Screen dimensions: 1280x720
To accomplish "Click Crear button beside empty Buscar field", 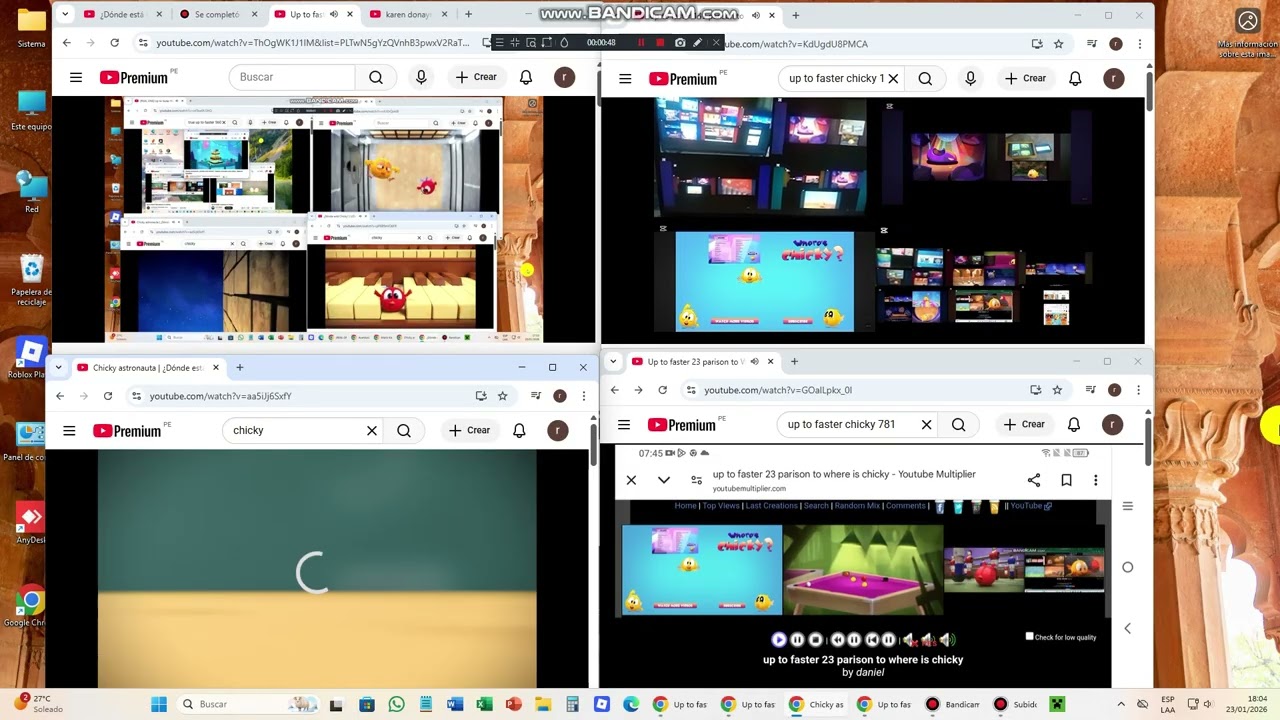I will pos(476,77).
